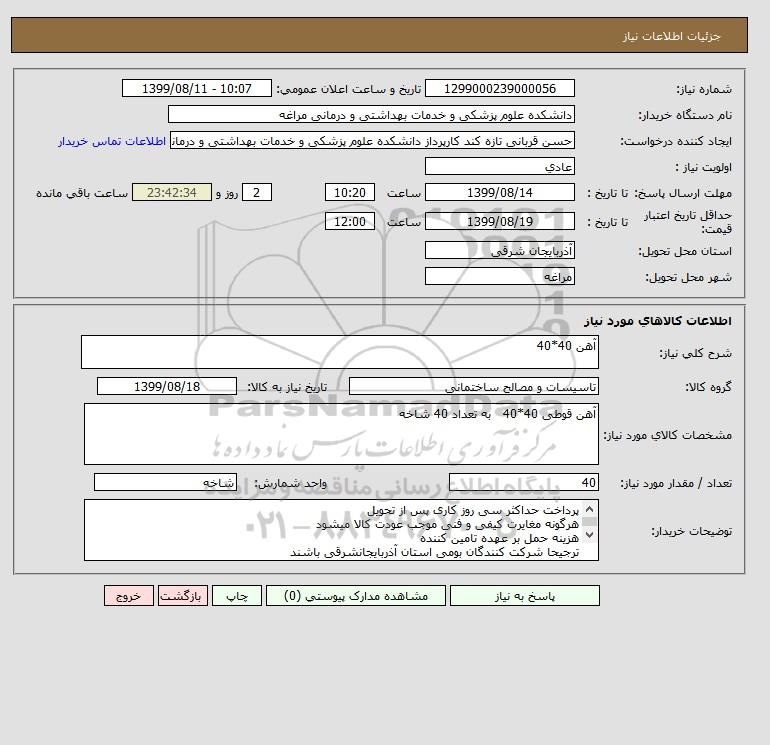Click label استان محل تحویل
Image resolution: width=770 pixels, height=745 pixels.
click(x=685, y=251)
